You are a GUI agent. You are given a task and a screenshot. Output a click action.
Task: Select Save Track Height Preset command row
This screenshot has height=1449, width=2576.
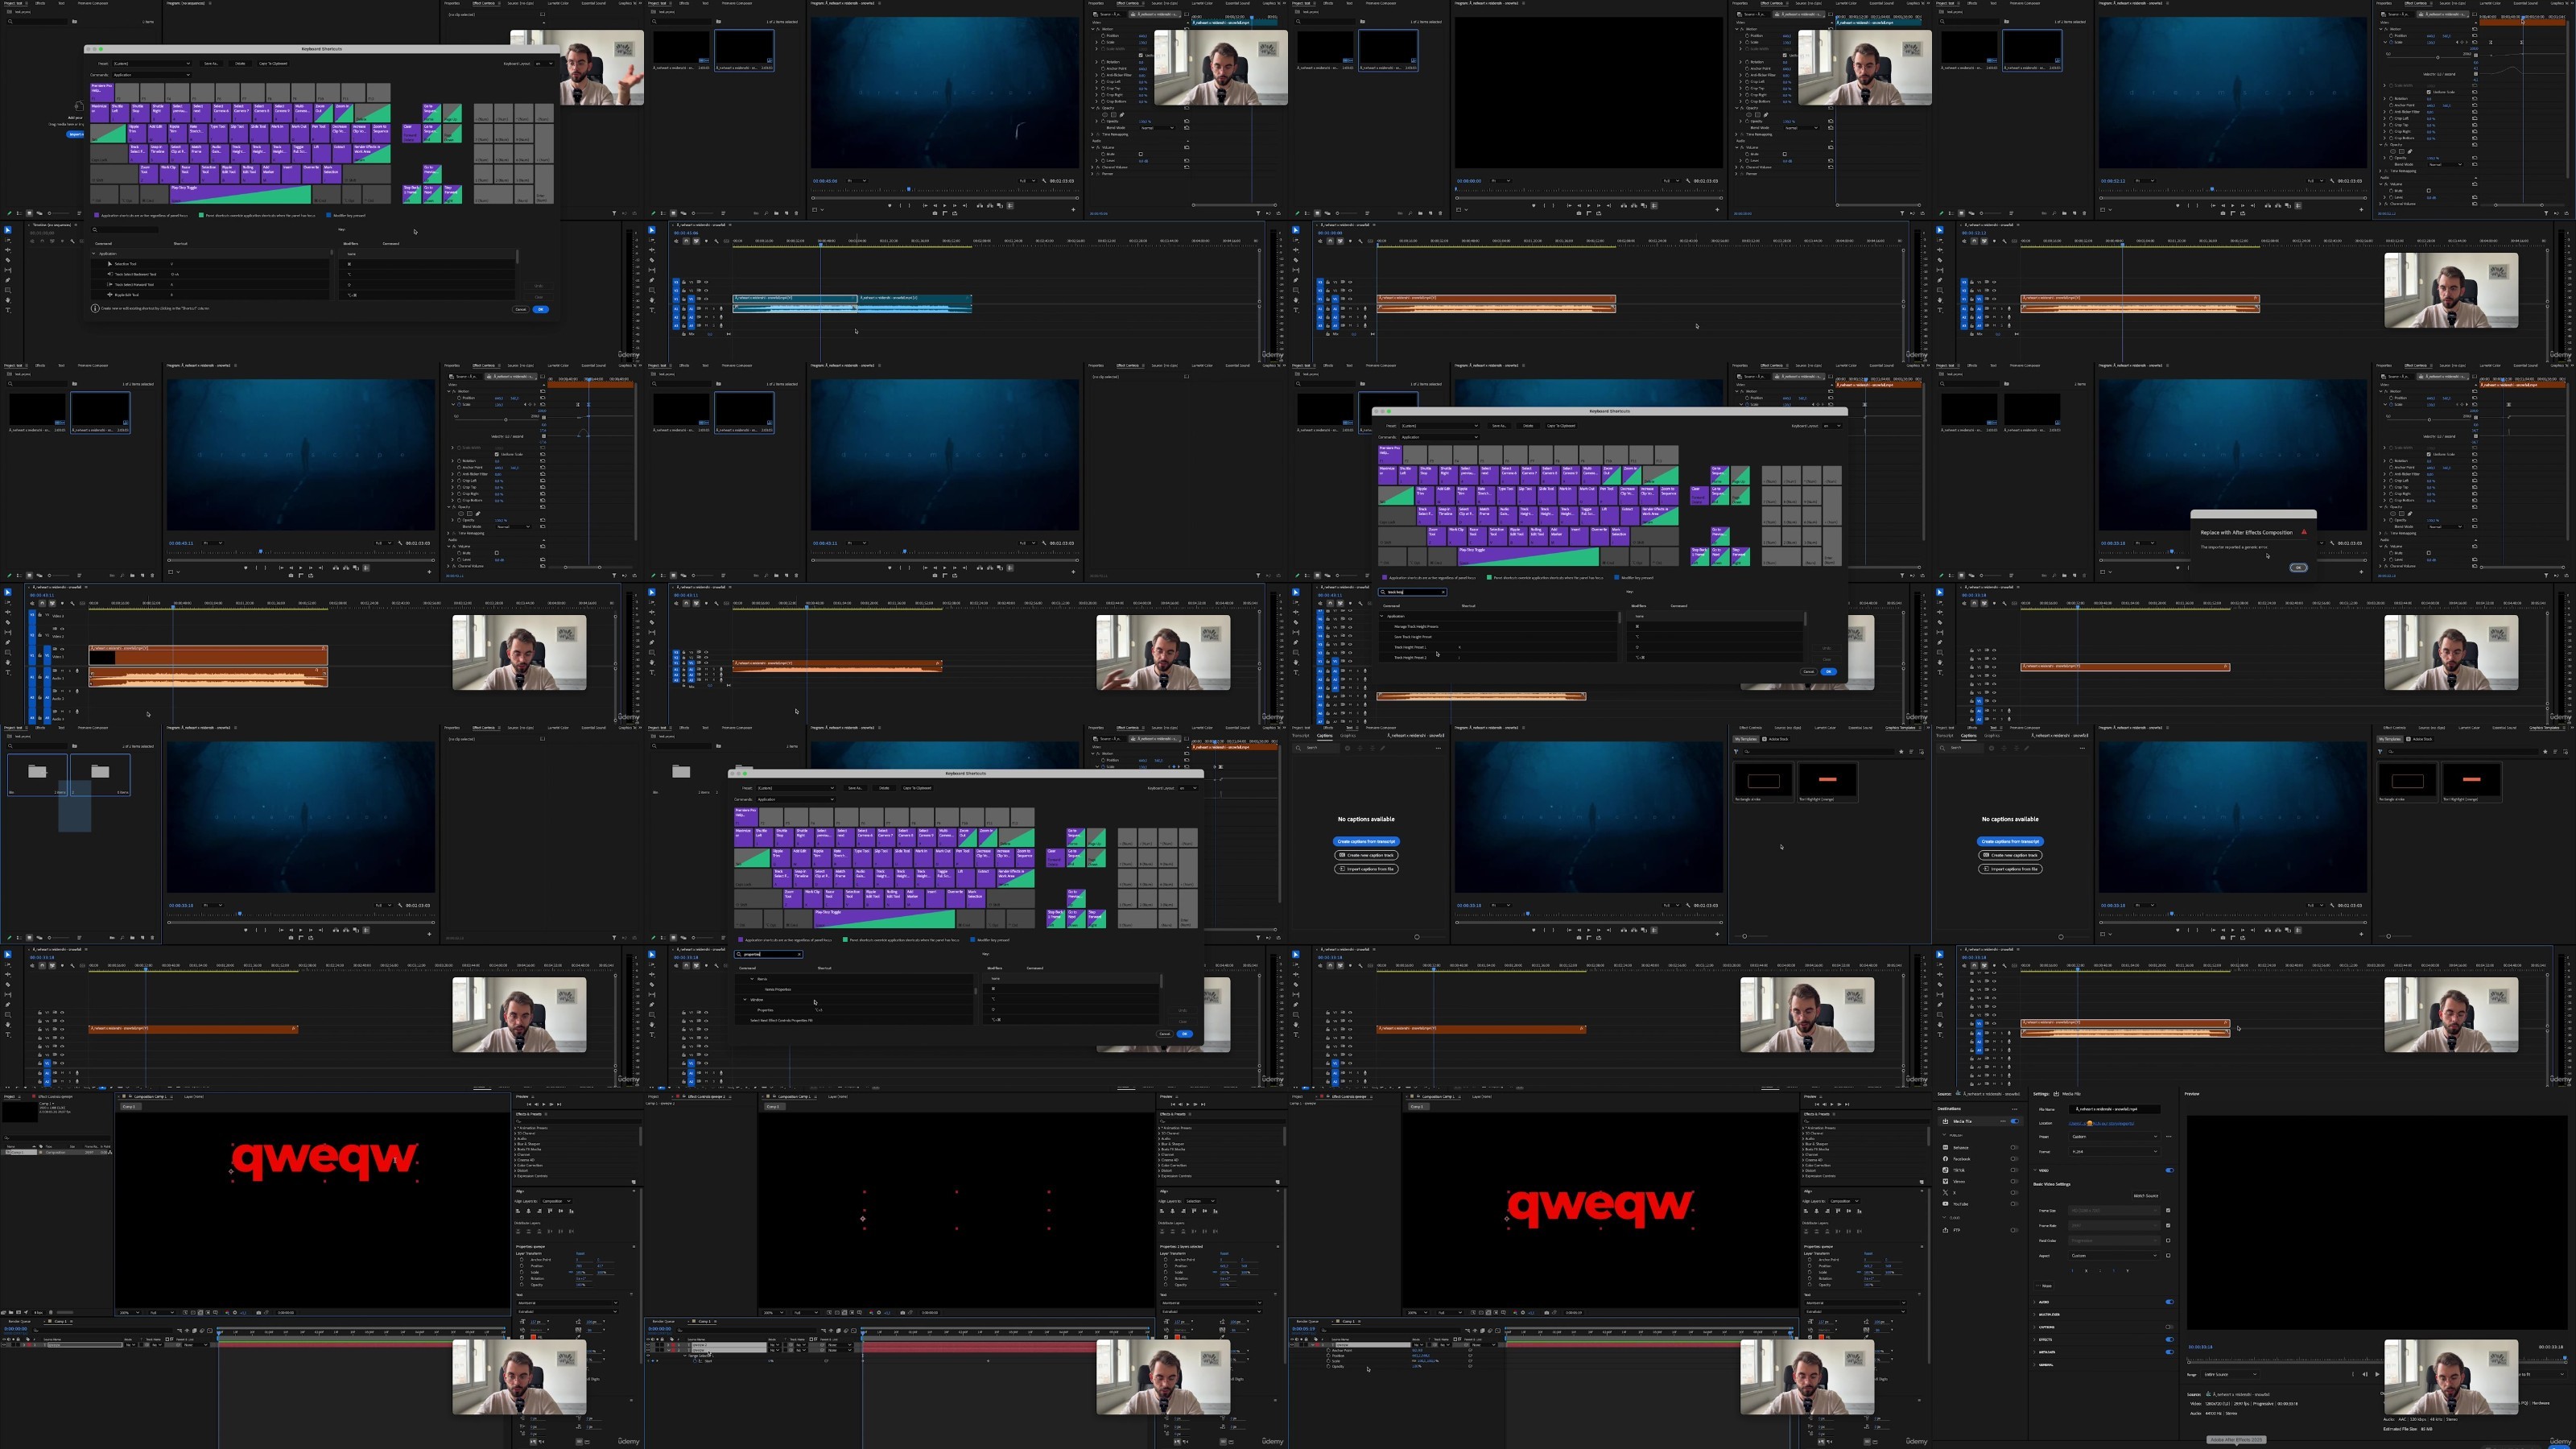pos(1498,636)
